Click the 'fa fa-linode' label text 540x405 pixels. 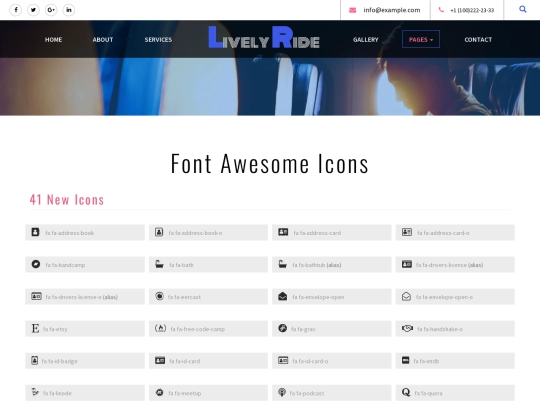(57, 393)
